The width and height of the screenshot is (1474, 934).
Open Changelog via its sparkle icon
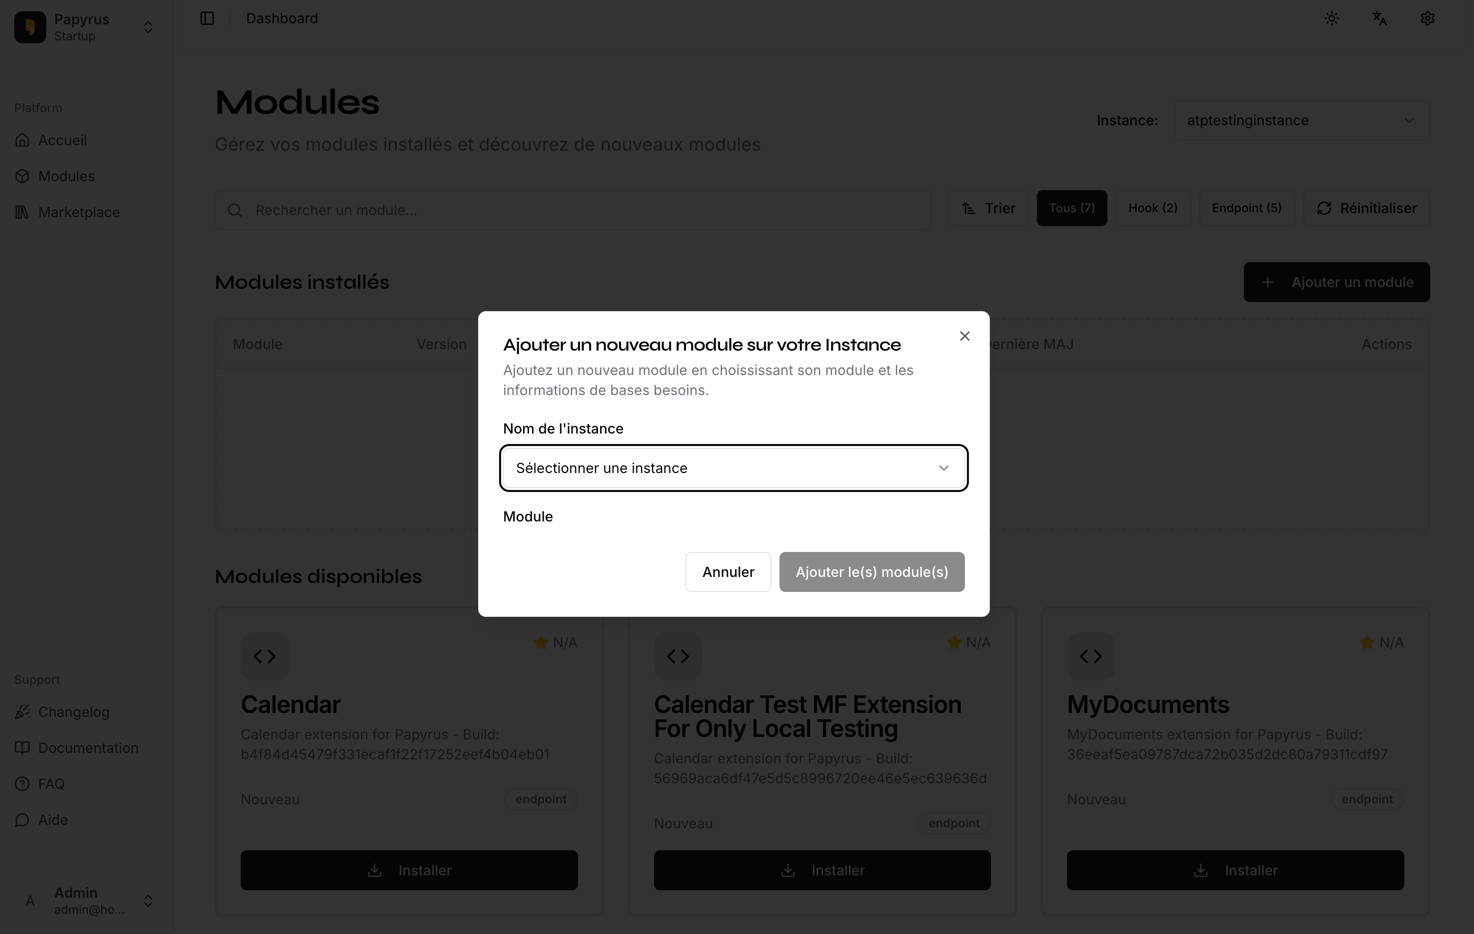pyautogui.click(x=22, y=711)
